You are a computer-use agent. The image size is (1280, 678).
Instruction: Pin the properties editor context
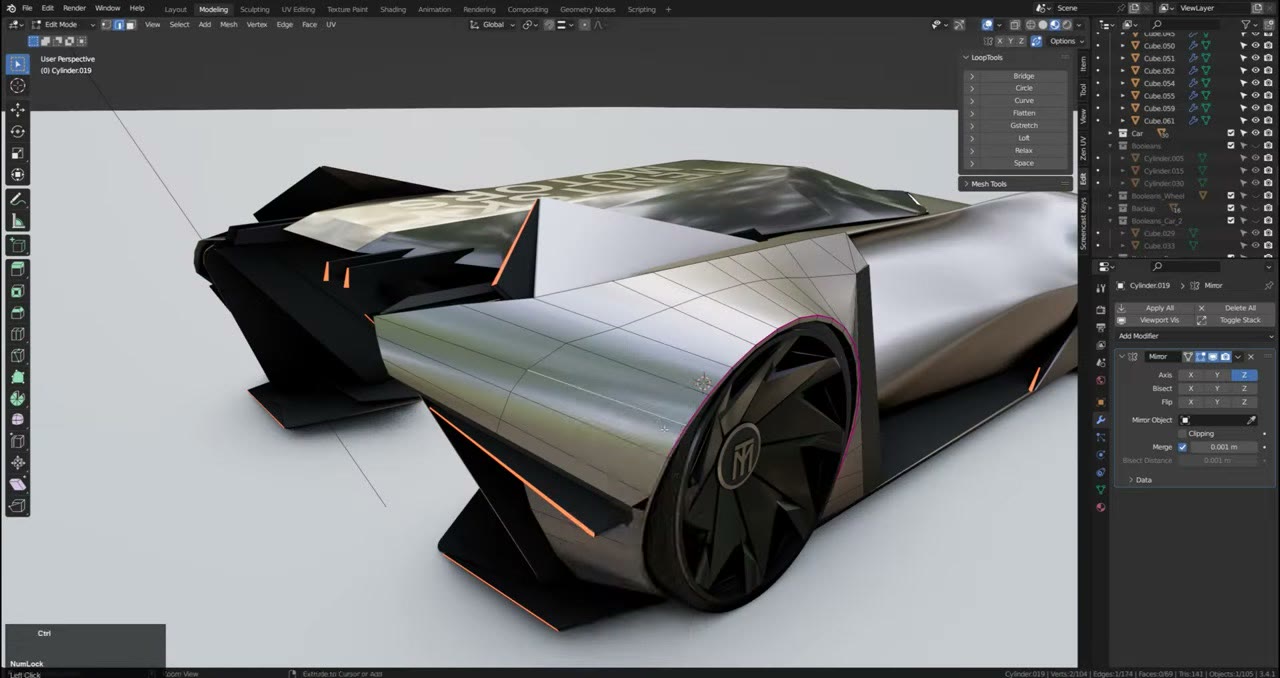pos(1269,285)
